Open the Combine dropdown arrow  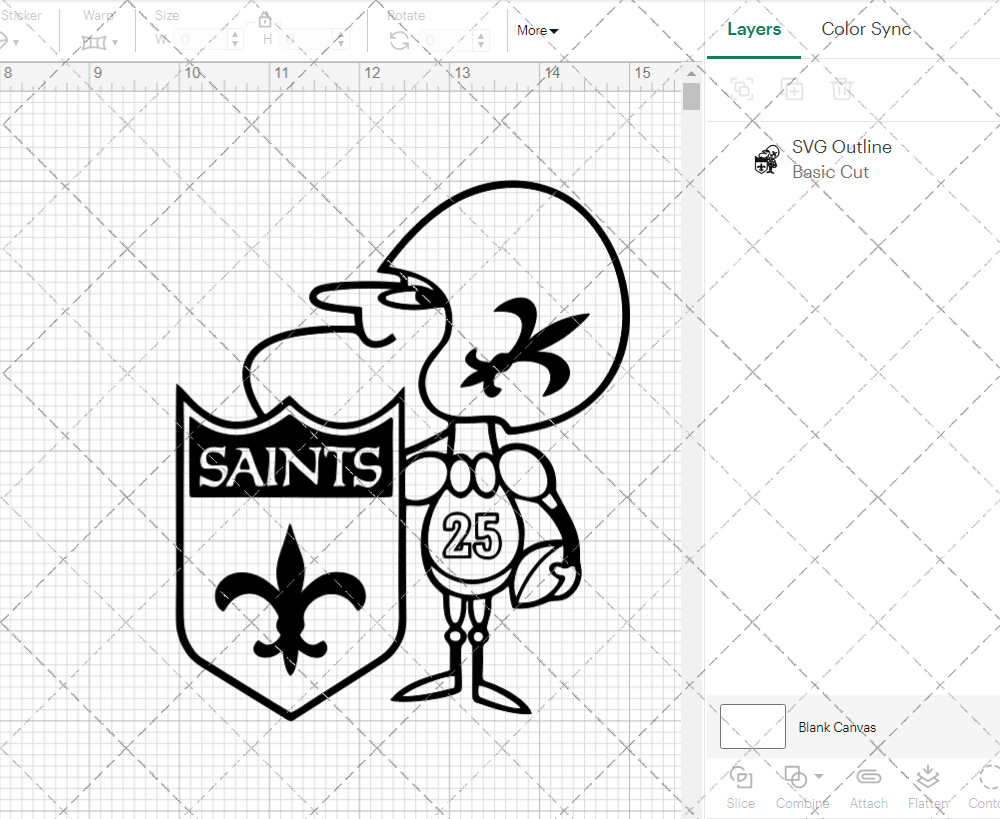pyautogui.click(x=819, y=776)
